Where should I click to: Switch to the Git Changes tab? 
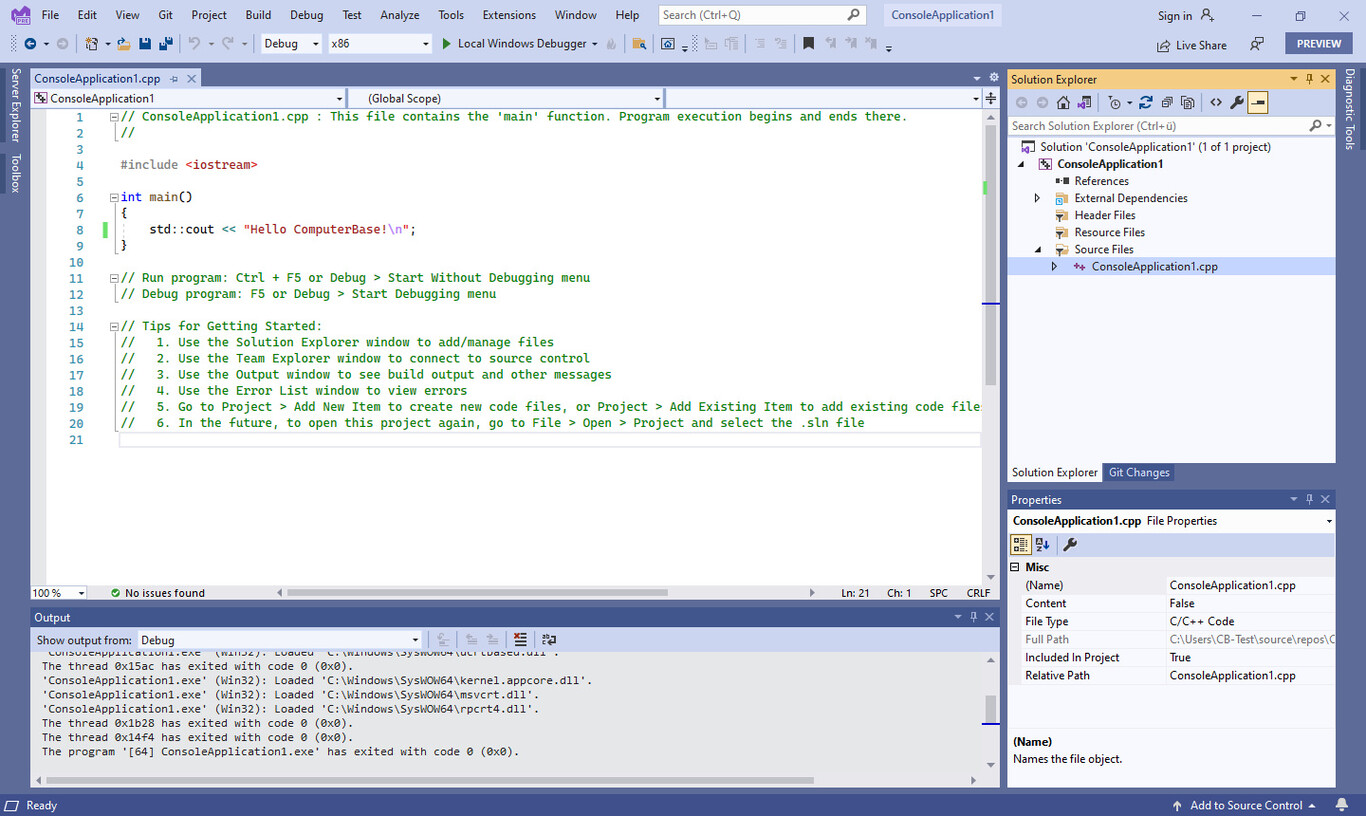(x=1138, y=472)
